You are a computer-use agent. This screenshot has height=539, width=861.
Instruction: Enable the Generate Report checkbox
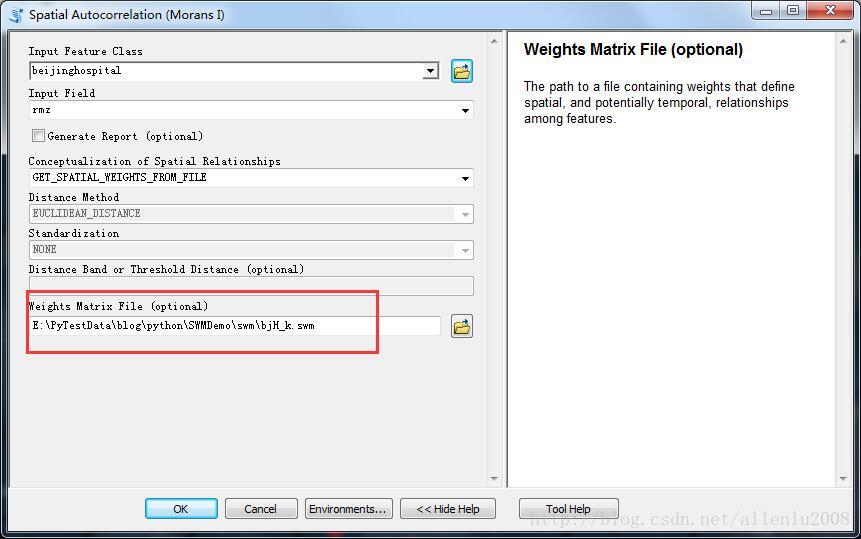coord(38,136)
